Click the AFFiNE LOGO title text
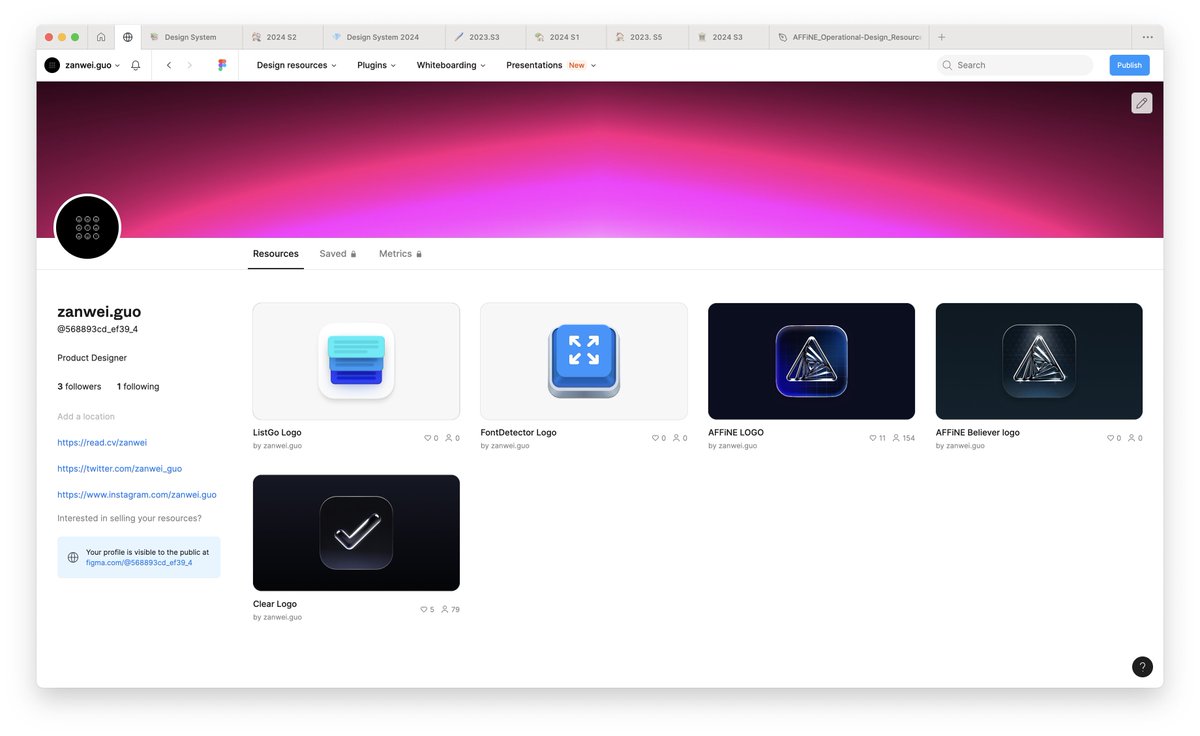1200x736 pixels. coord(736,433)
